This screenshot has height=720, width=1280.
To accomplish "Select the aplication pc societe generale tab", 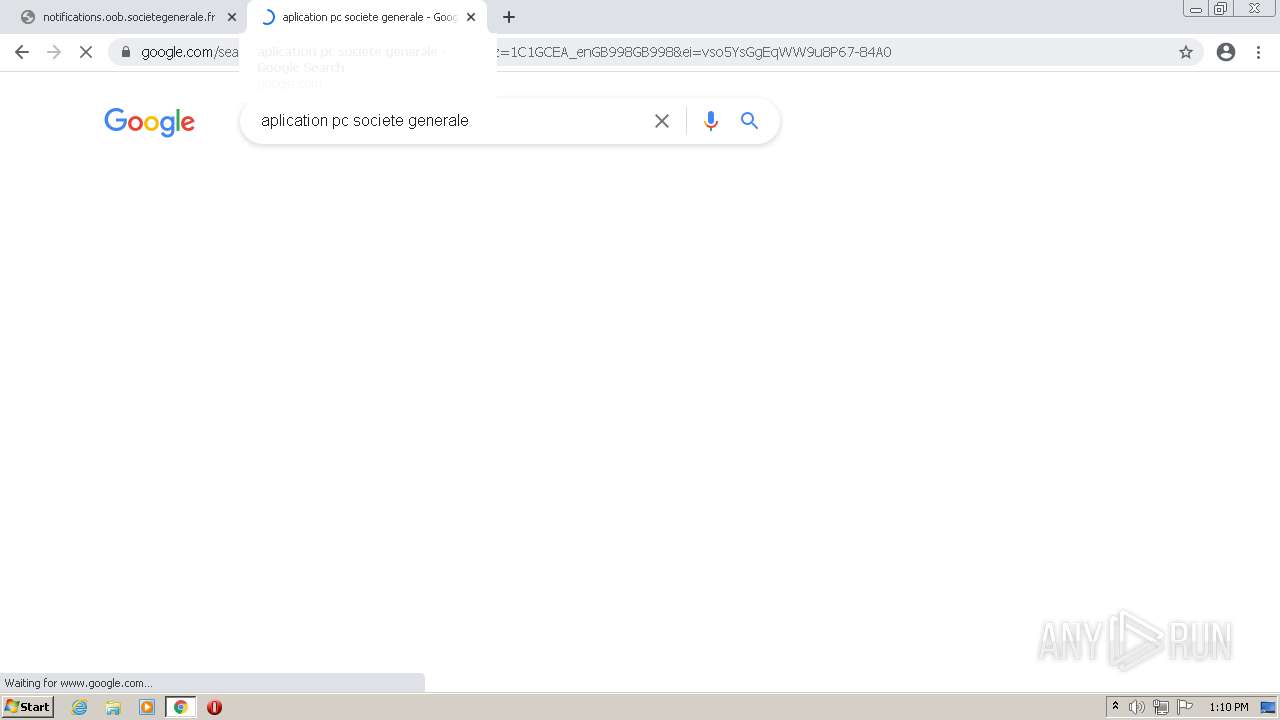I will [367, 17].
